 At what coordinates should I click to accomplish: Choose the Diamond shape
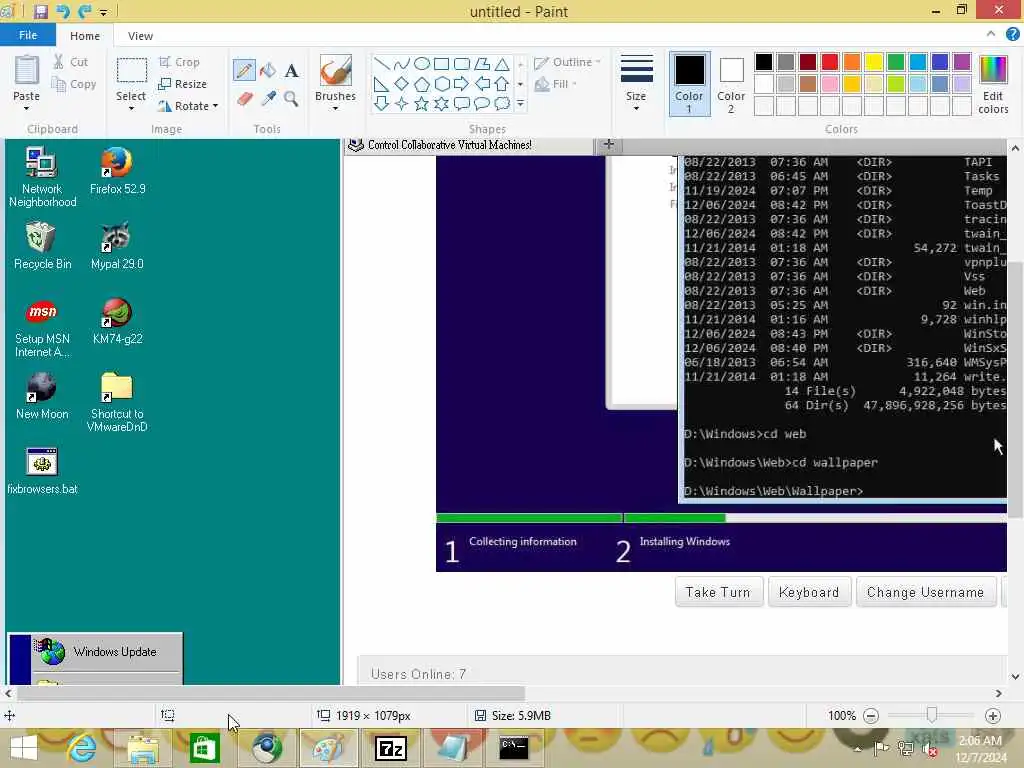click(402, 84)
